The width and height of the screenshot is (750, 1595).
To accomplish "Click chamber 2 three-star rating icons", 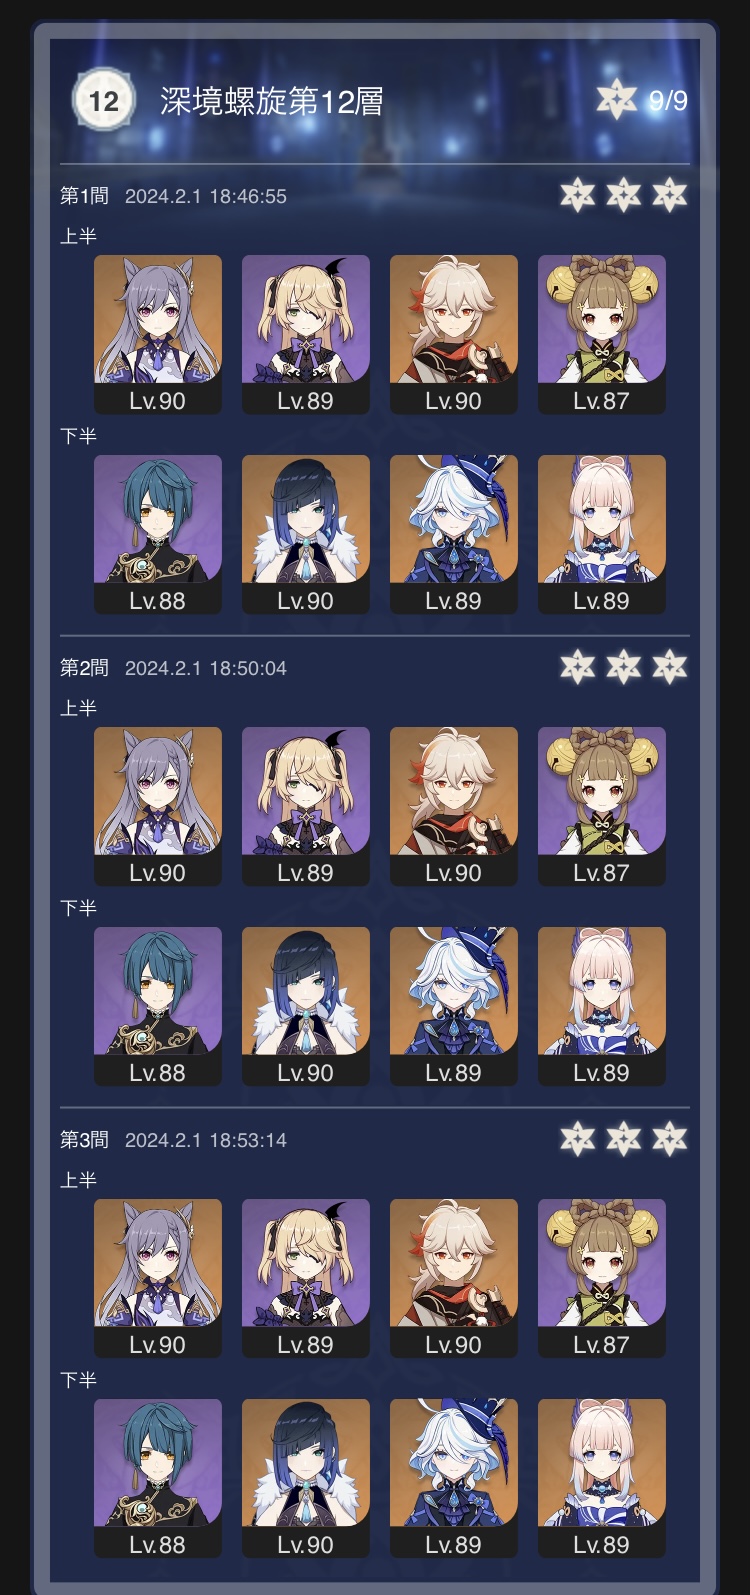I will click(x=623, y=667).
